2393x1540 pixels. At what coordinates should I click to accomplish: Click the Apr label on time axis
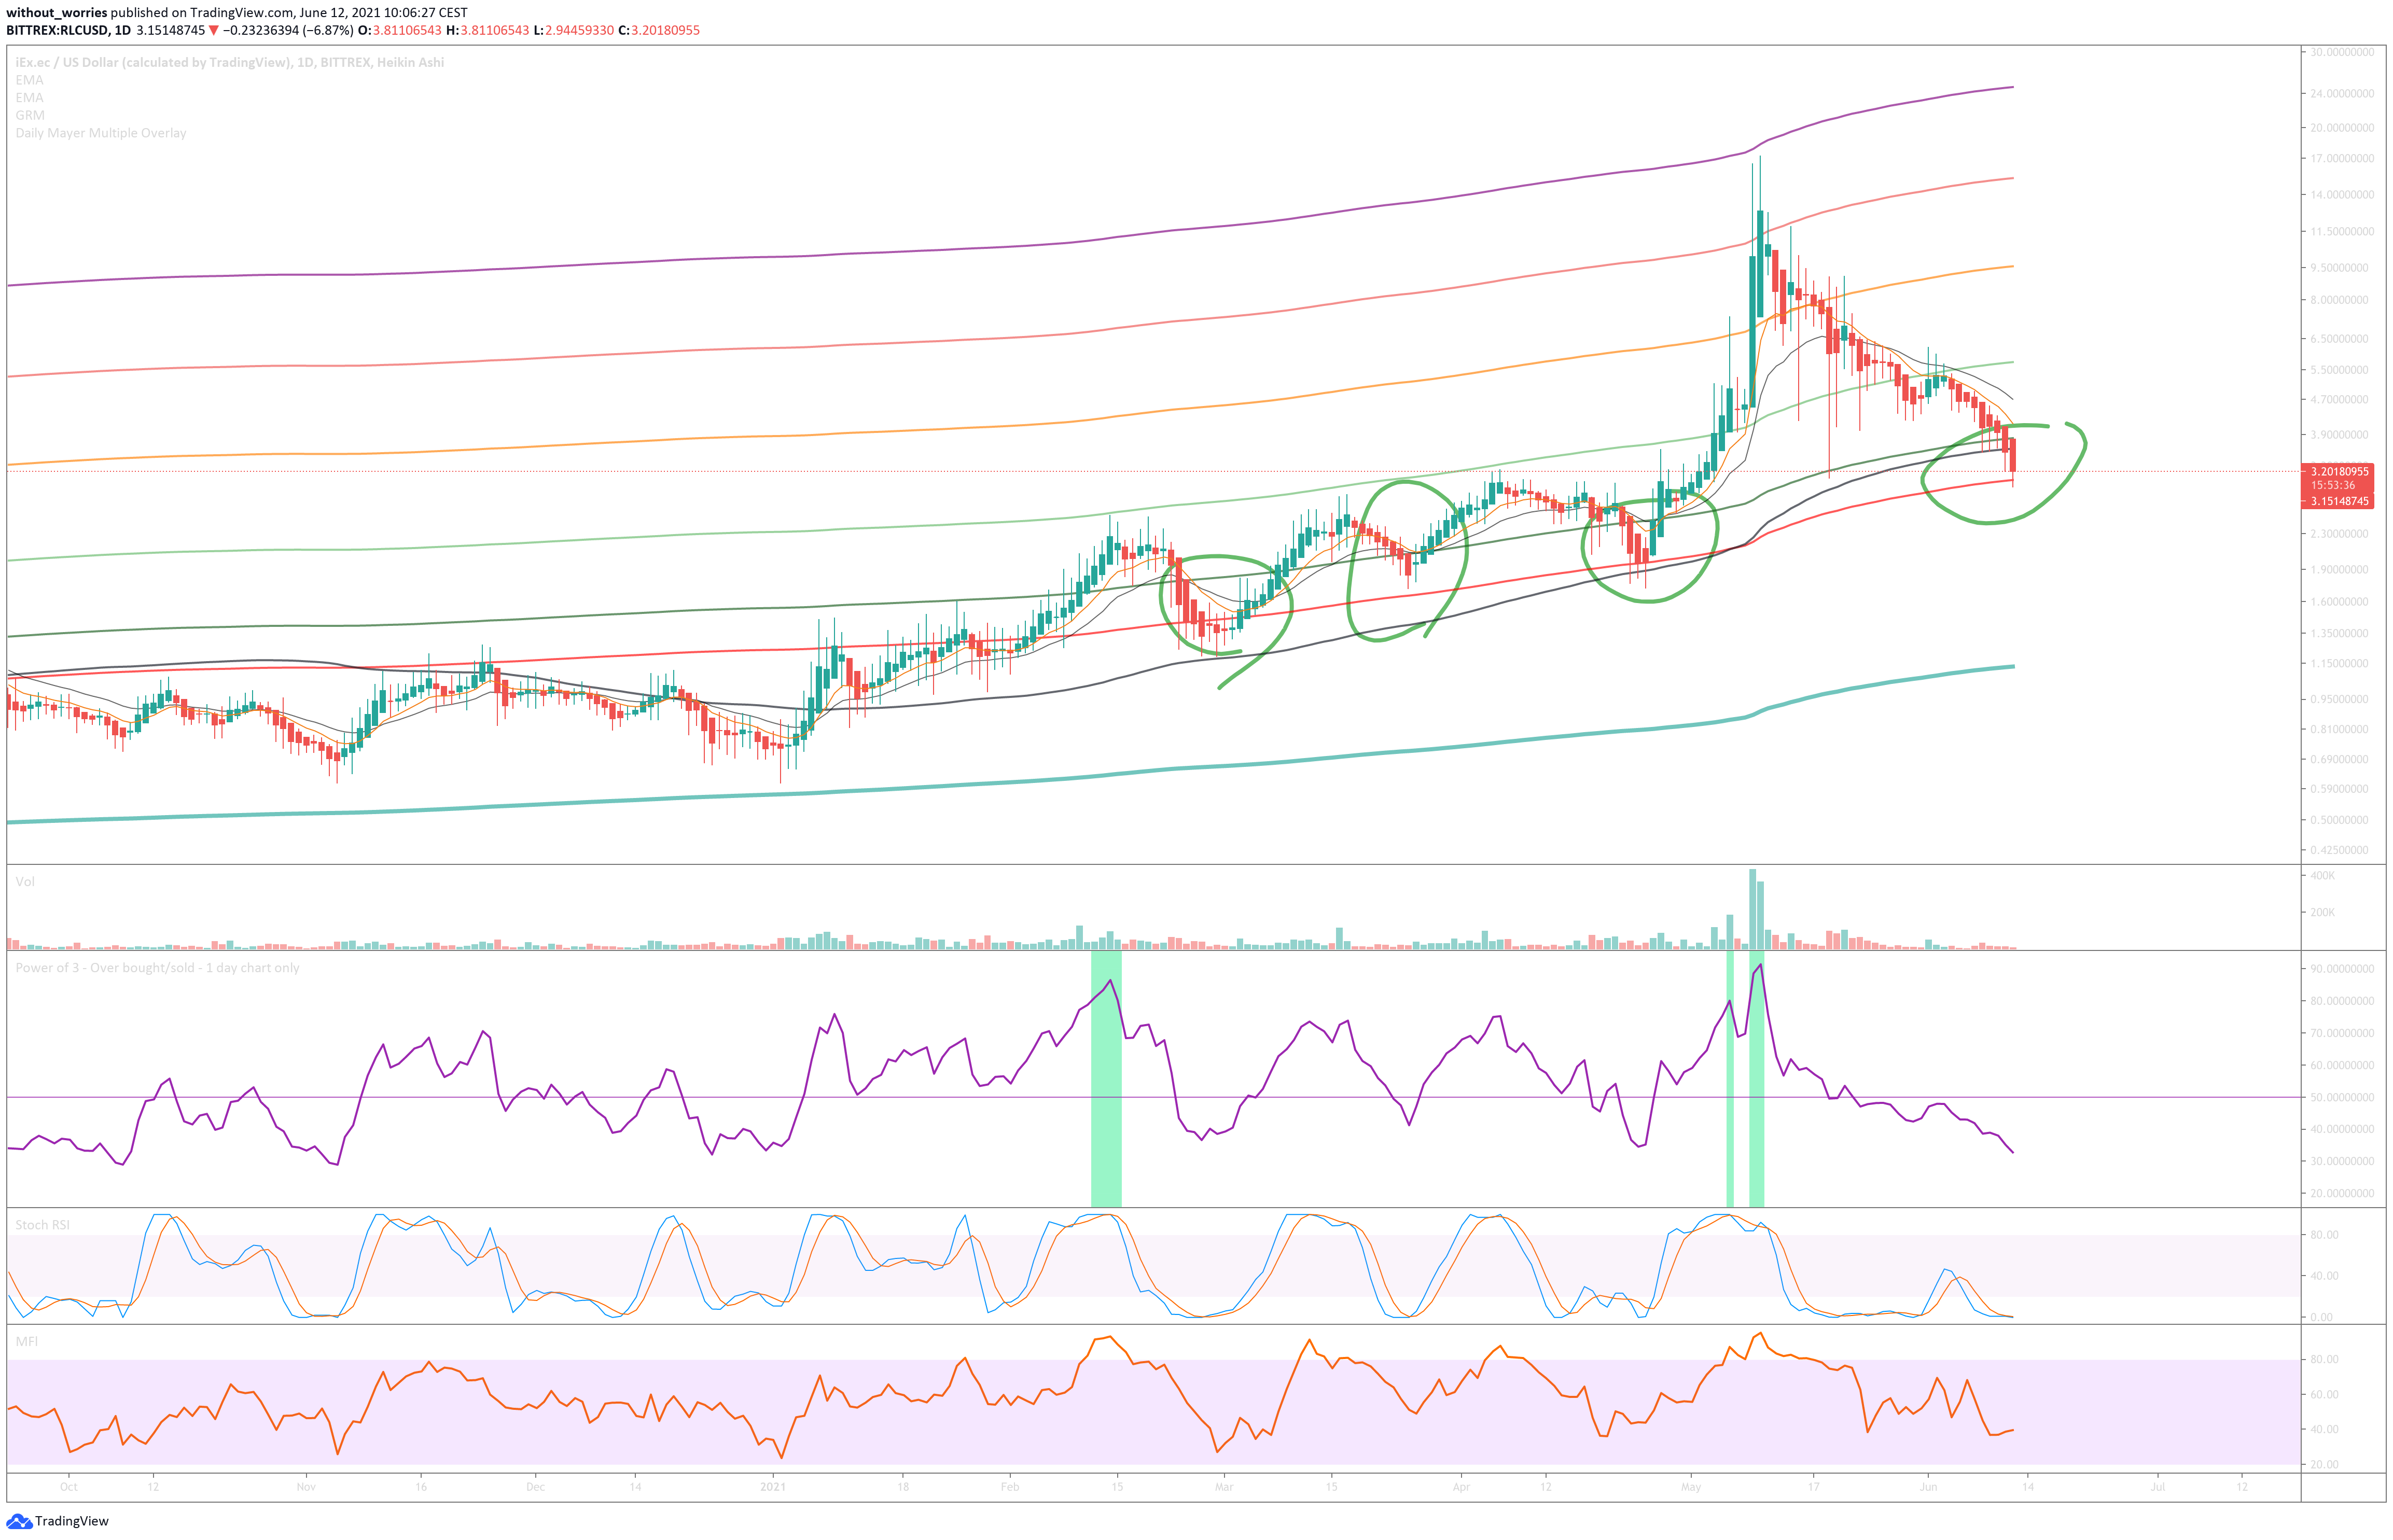point(1461,1487)
